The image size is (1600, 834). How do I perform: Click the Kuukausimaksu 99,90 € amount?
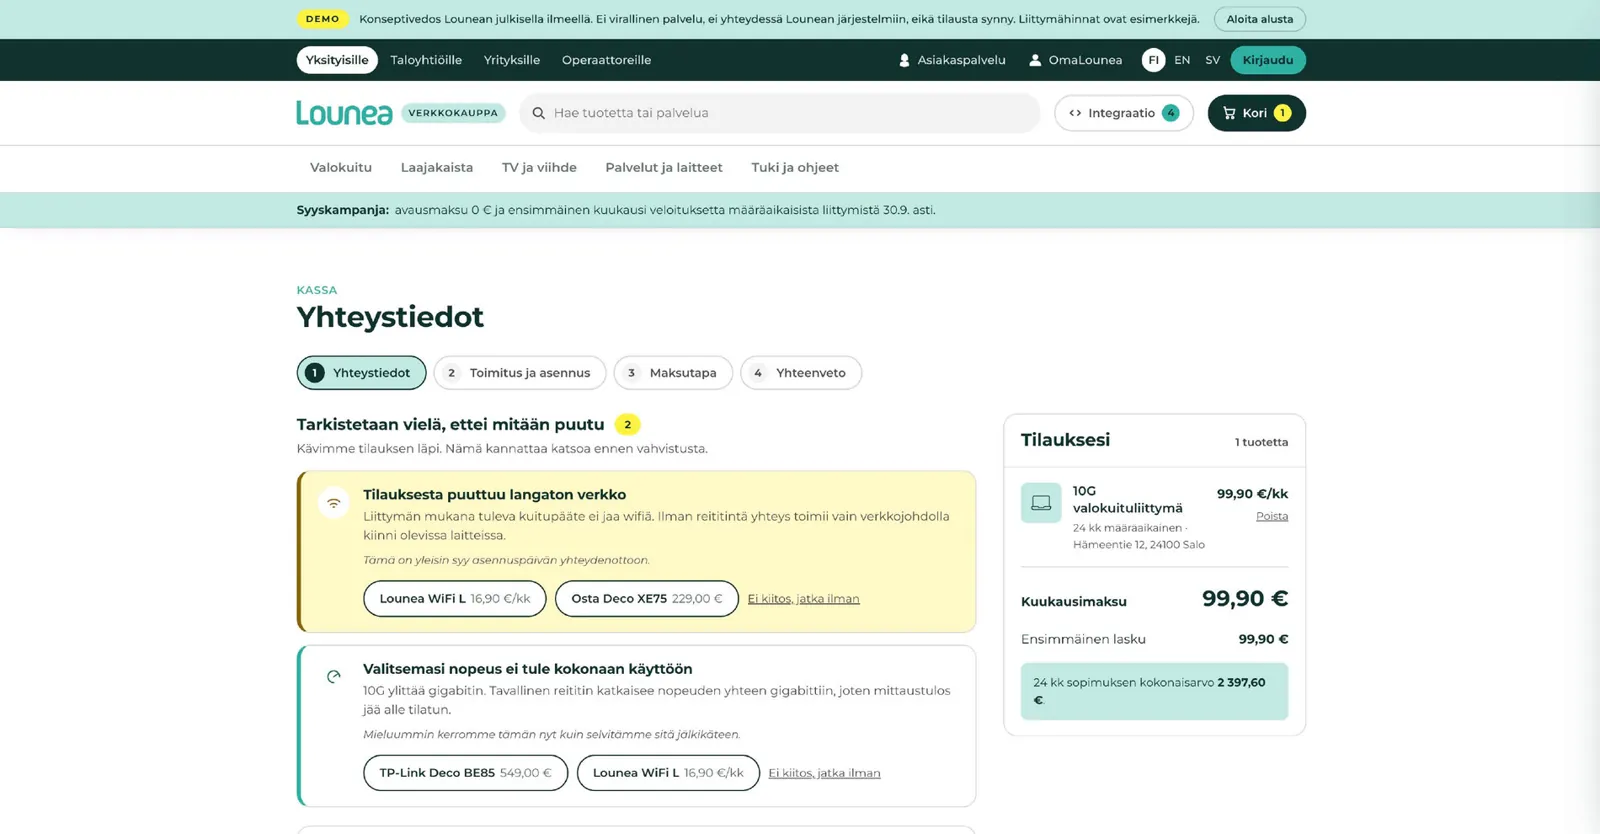point(1245,599)
